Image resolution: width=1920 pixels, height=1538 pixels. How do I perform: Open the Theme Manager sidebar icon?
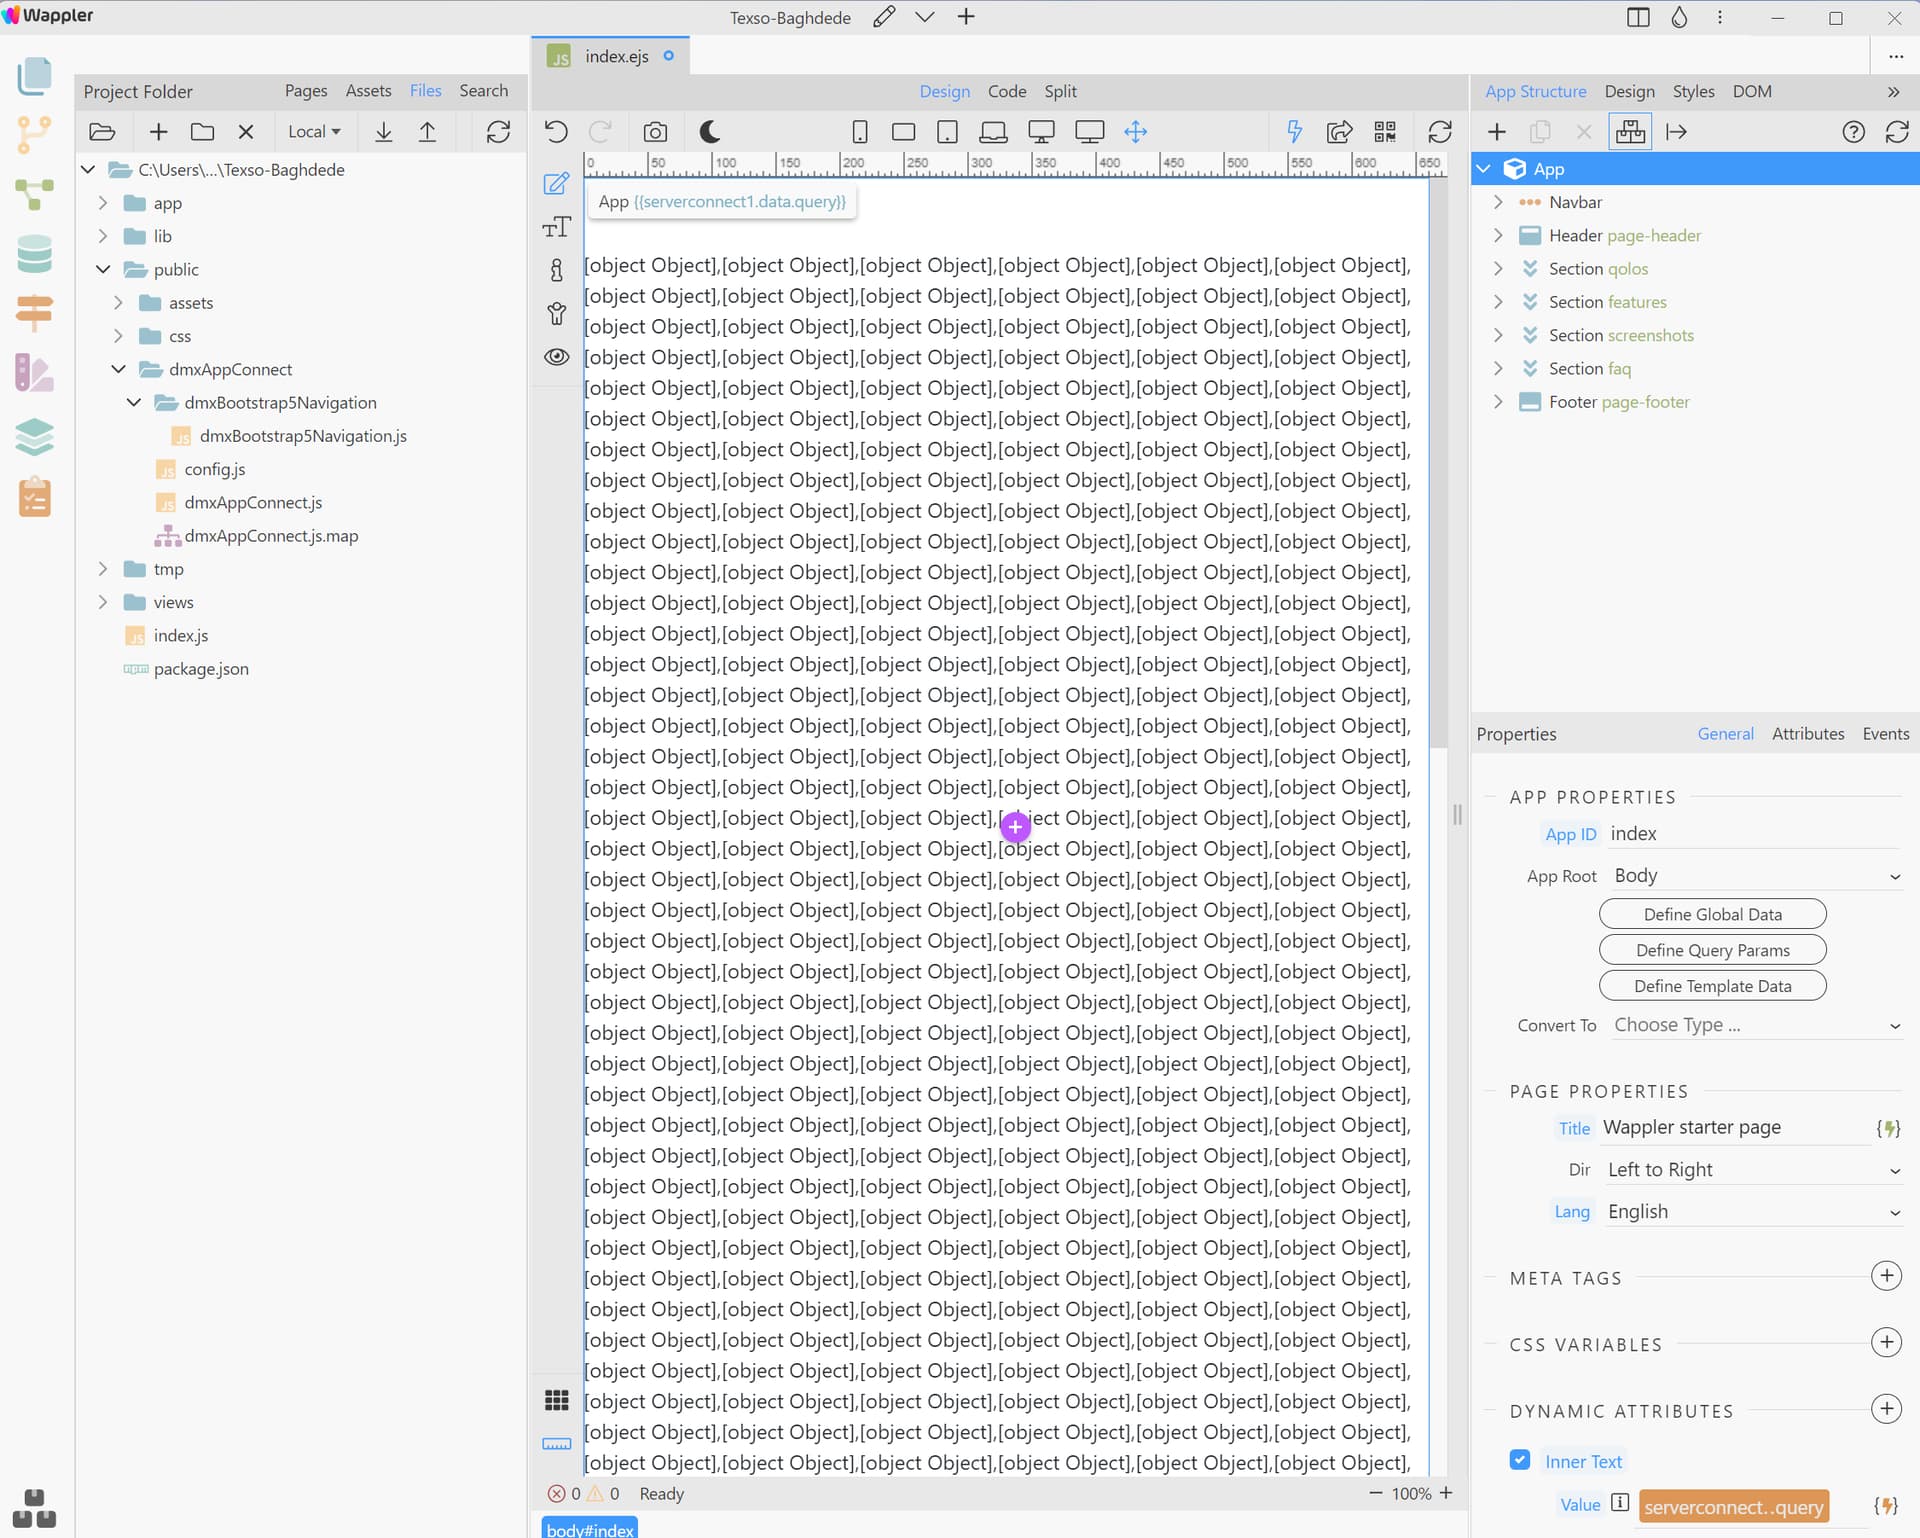coord(35,373)
